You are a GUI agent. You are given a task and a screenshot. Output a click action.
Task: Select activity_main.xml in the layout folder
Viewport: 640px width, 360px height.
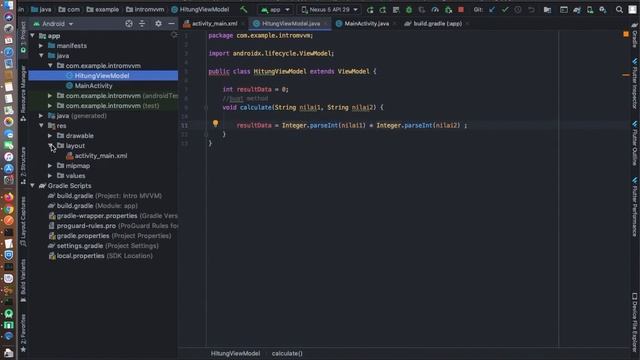(x=101, y=156)
